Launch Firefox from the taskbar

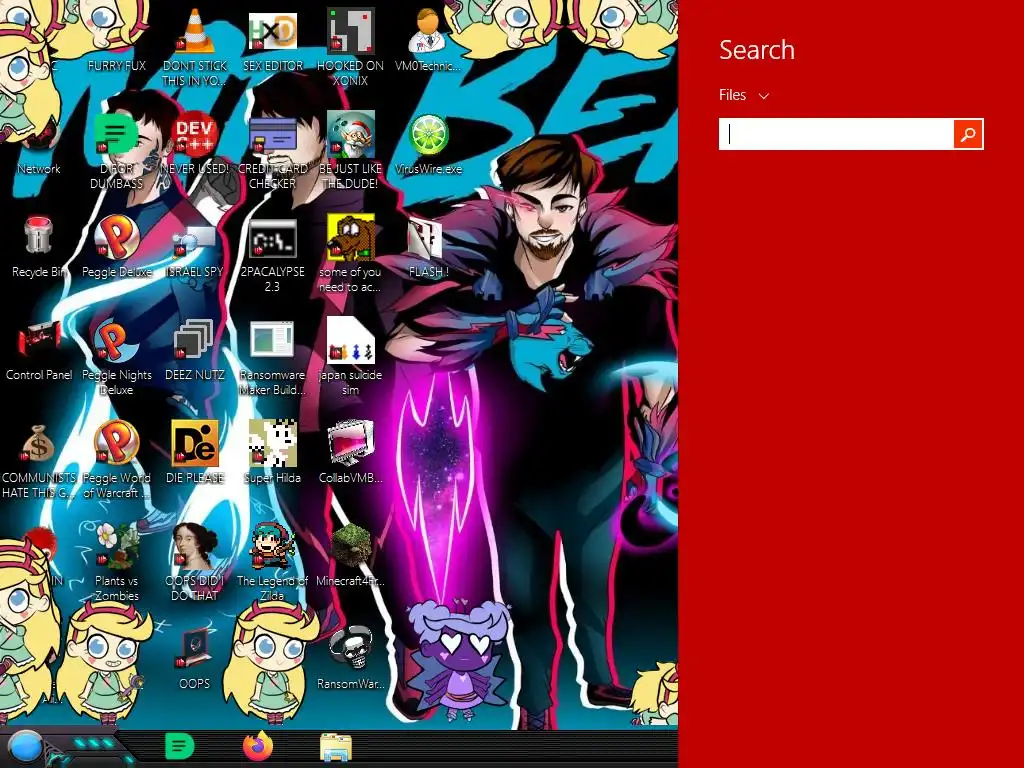[x=258, y=746]
